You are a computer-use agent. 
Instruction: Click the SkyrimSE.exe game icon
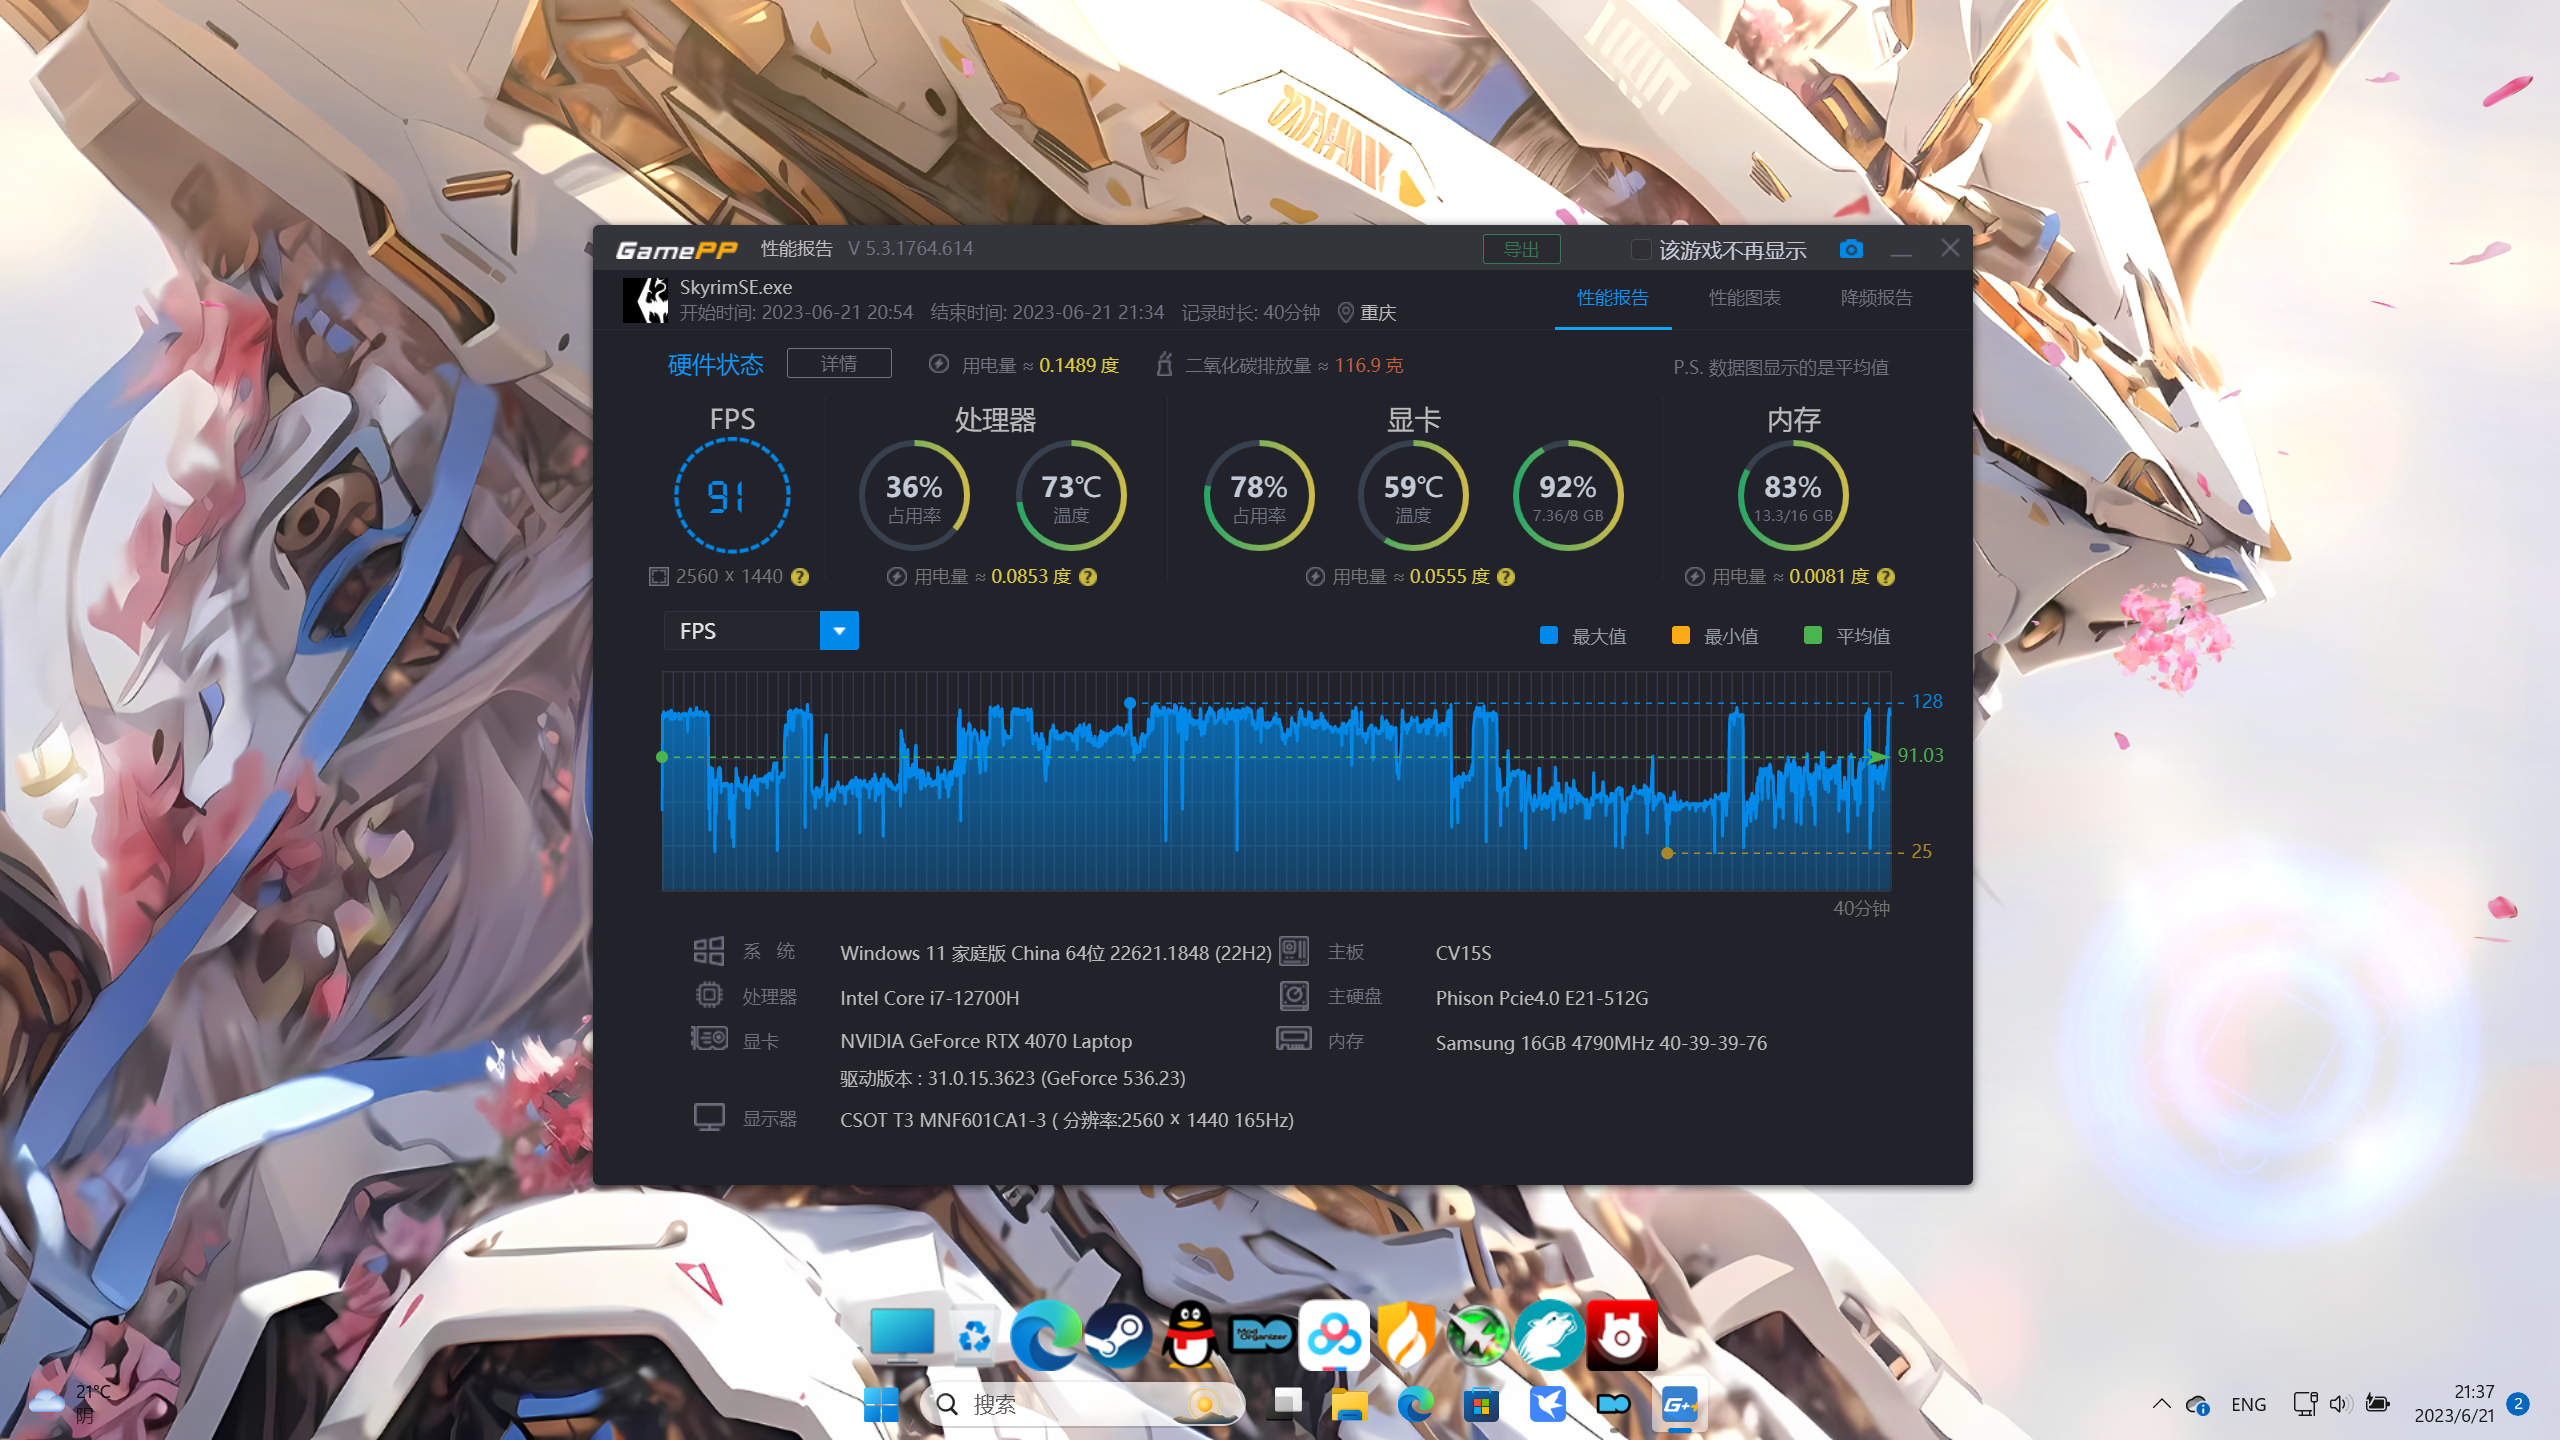click(x=646, y=300)
